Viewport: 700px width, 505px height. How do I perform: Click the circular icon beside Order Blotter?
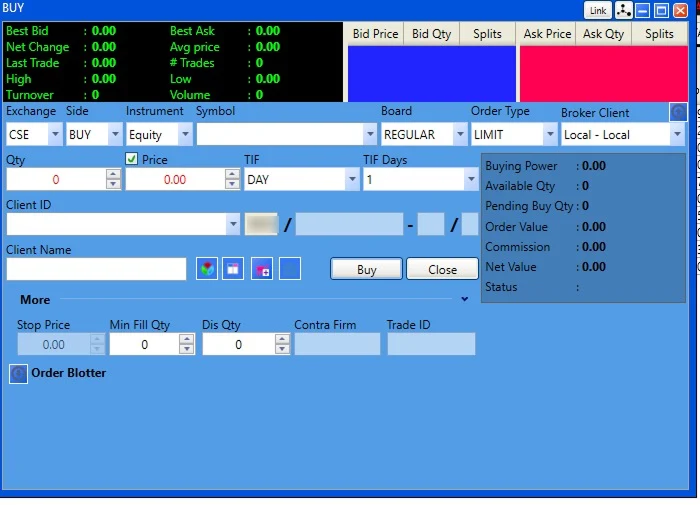[x=18, y=374]
